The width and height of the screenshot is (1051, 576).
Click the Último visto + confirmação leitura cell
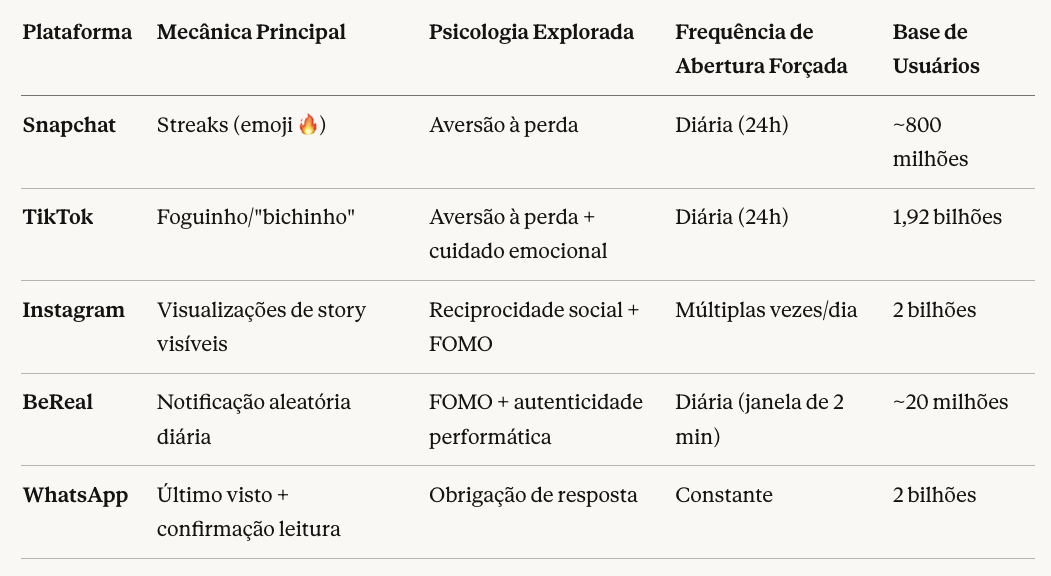(248, 512)
